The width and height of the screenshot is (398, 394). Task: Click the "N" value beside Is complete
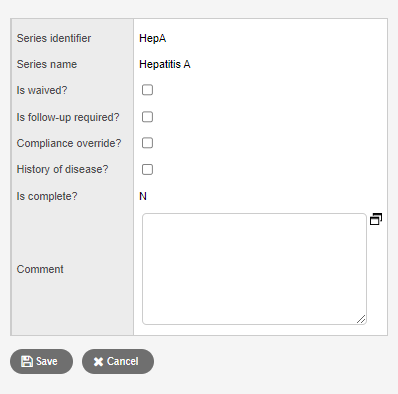click(143, 196)
